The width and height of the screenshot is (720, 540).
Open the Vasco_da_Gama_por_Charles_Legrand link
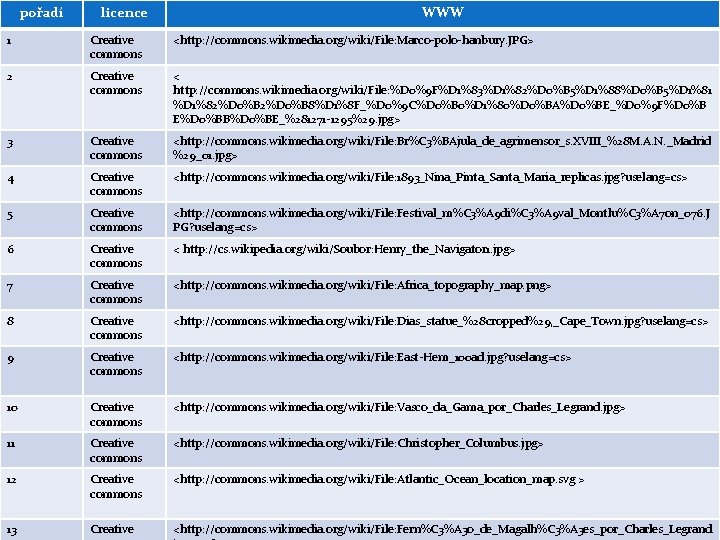coord(399,407)
